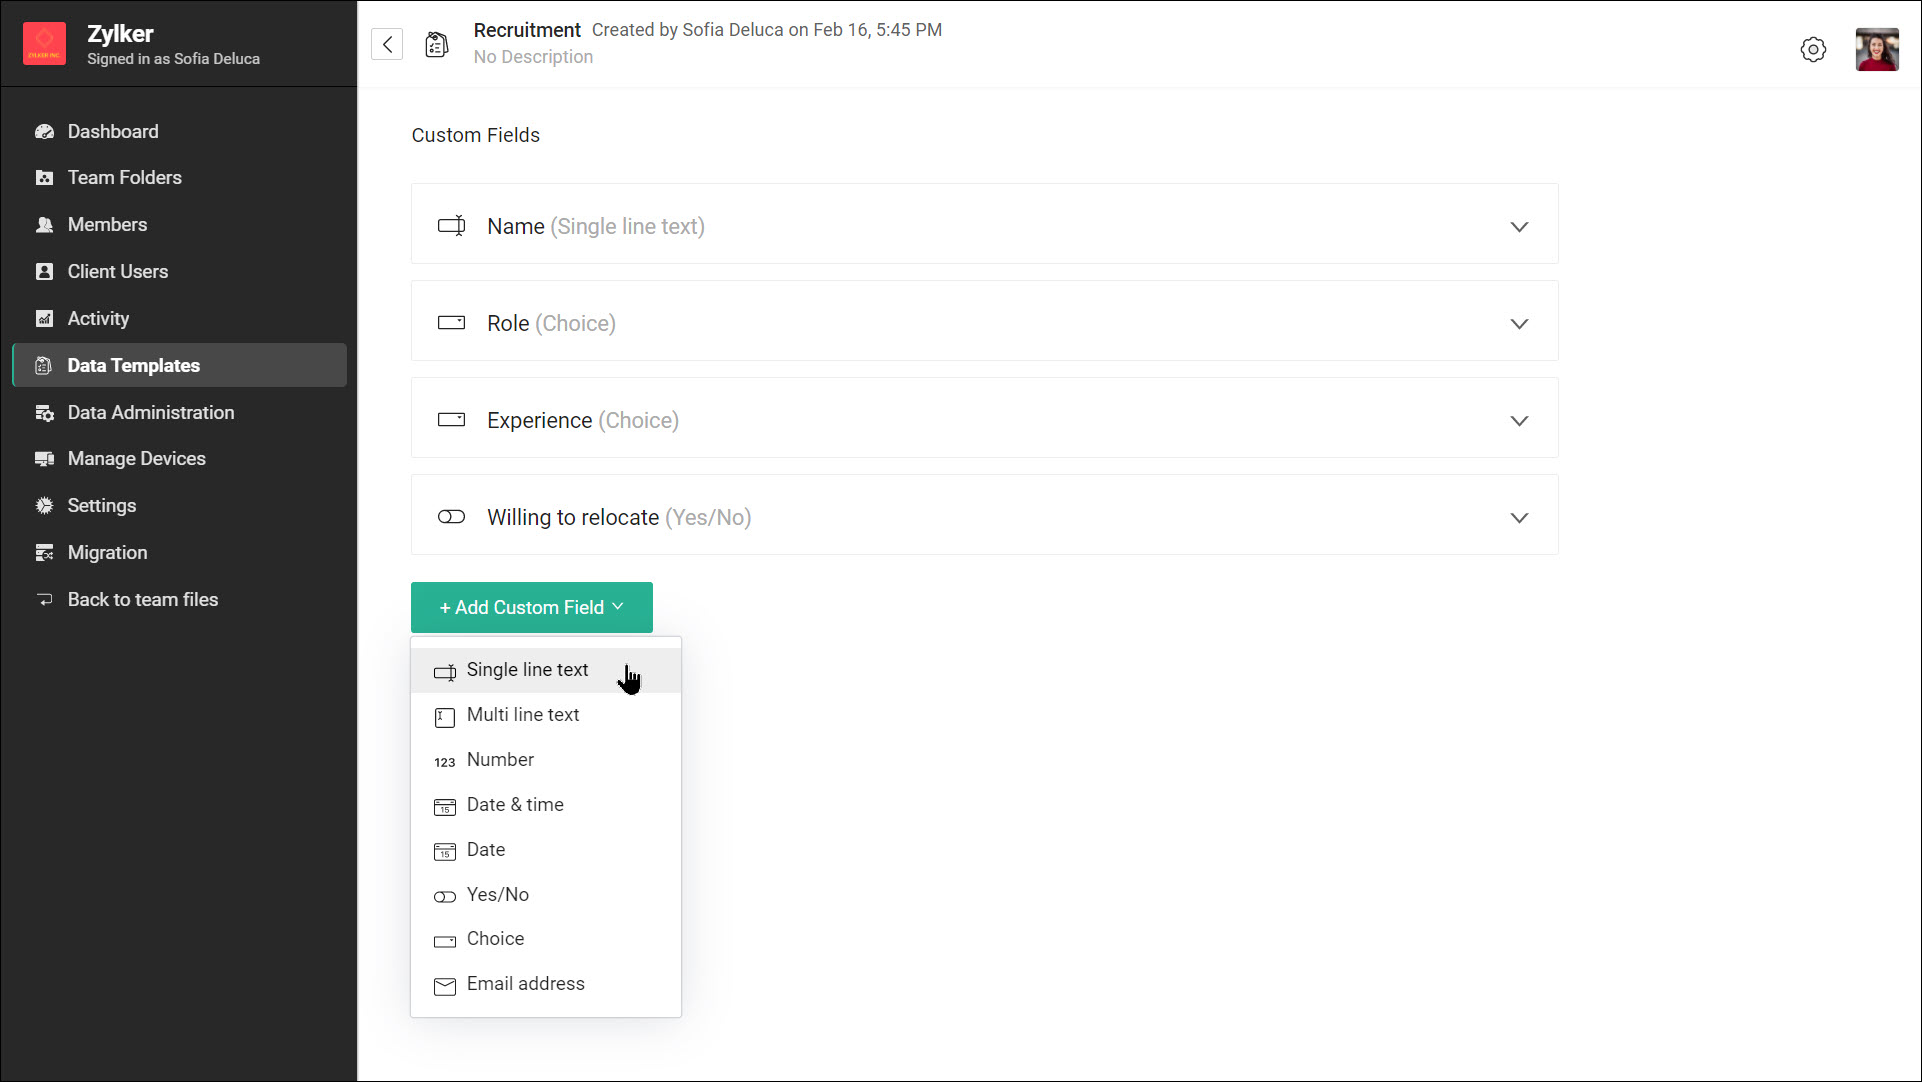Select the Date & time option
The width and height of the screenshot is (1922, 1082).
click(x=515, y=805)
